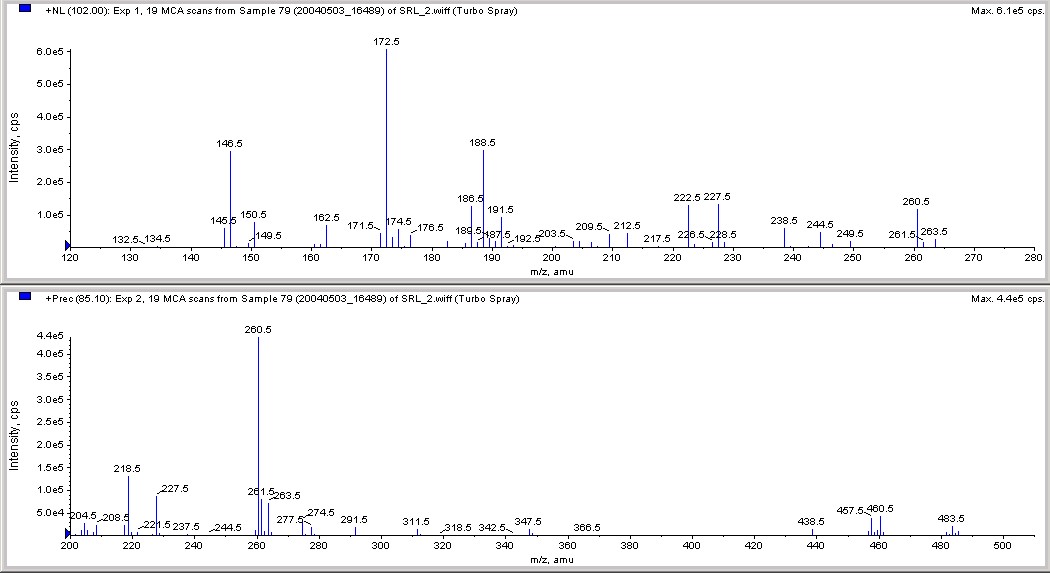Click the lower pane's Intensity, cps axis label
The width and height of the screenshot is (1050, 573).
click(14, 436)
